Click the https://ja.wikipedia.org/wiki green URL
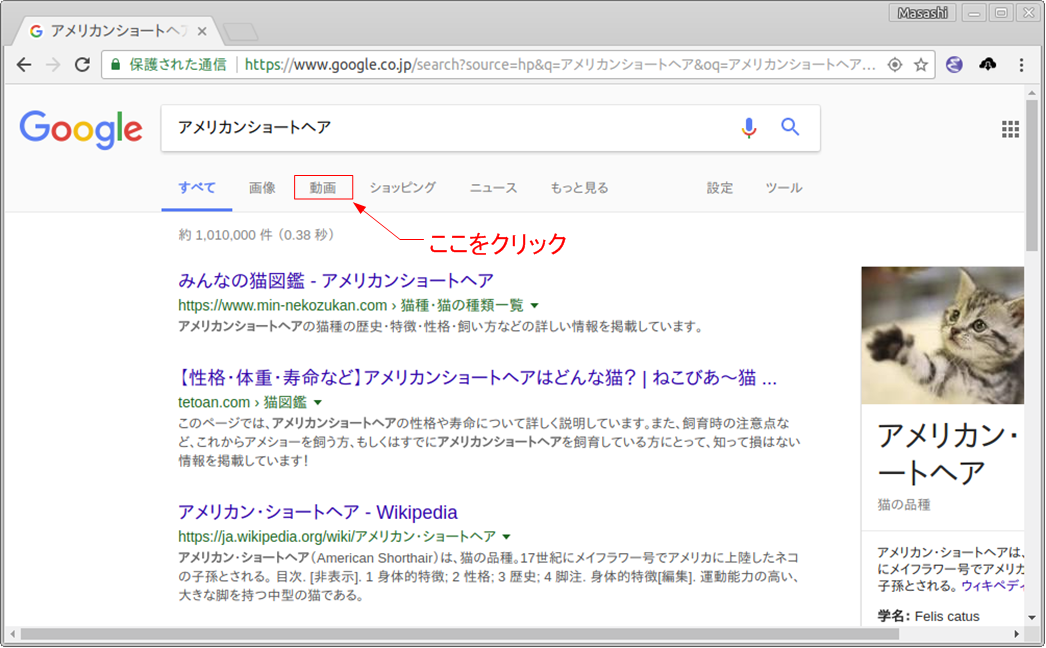 click(337, 537)
